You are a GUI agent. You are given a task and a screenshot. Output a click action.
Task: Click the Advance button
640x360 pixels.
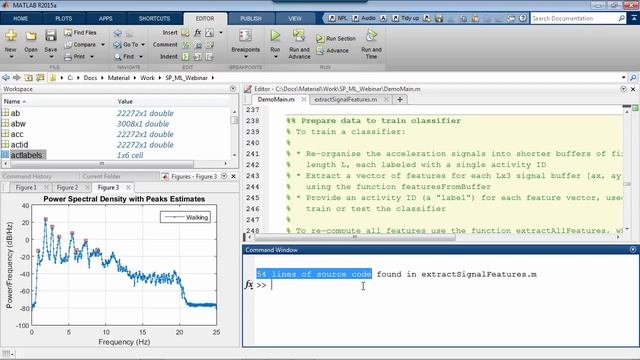(332, 51)
